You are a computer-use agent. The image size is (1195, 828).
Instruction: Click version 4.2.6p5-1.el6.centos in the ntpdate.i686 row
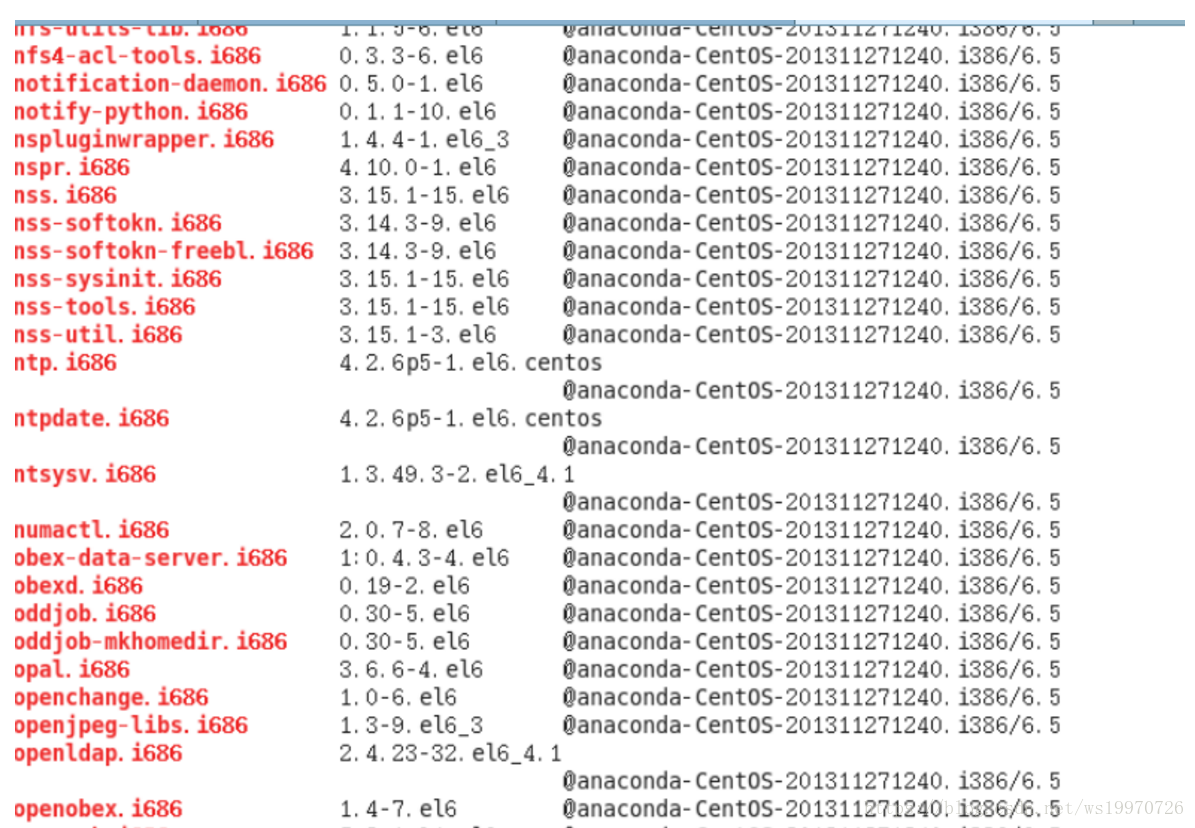coord(471,419)
